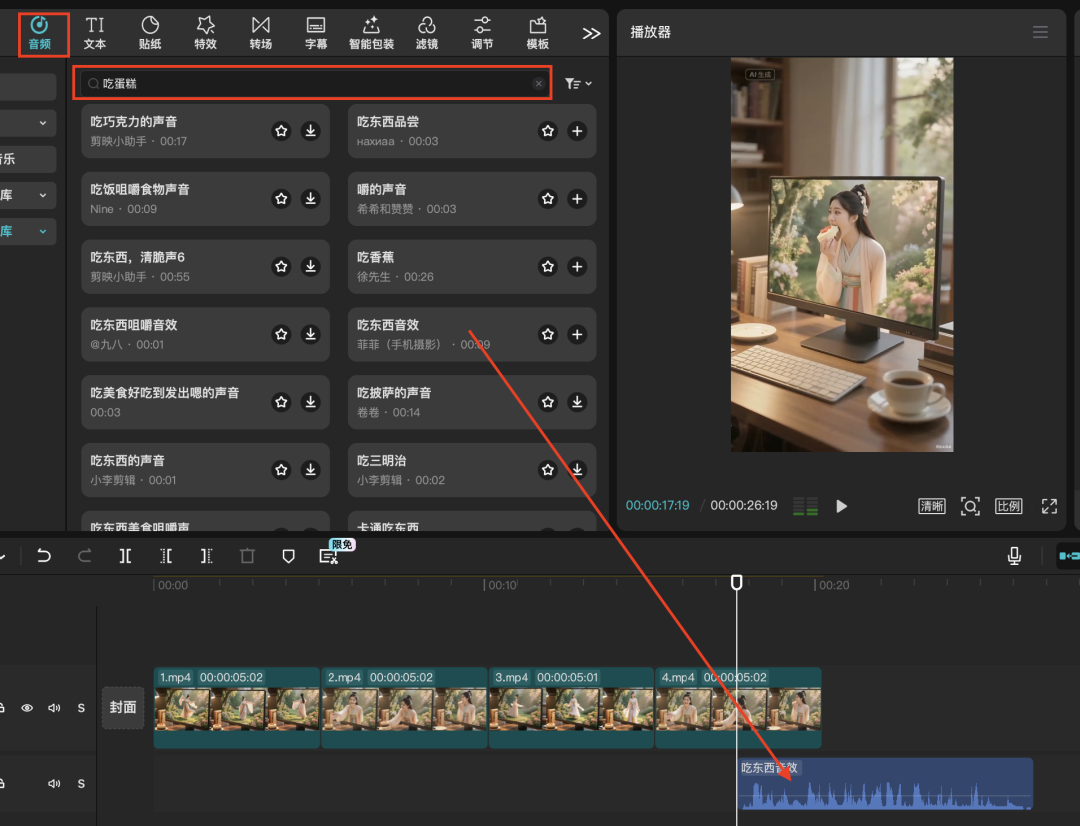This screenshot has width=1080, height=826.
Task: Open the search filter dropdown
Action: pos(578,84)
